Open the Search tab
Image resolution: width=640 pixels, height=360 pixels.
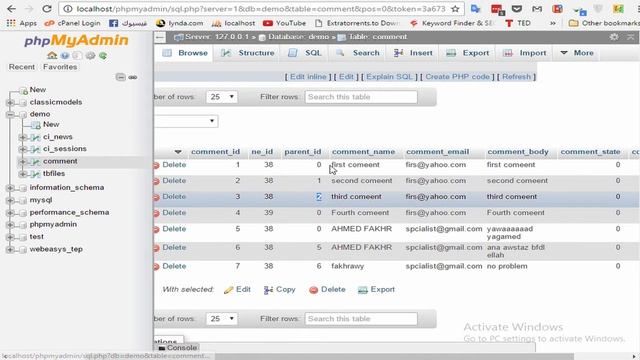358,53
